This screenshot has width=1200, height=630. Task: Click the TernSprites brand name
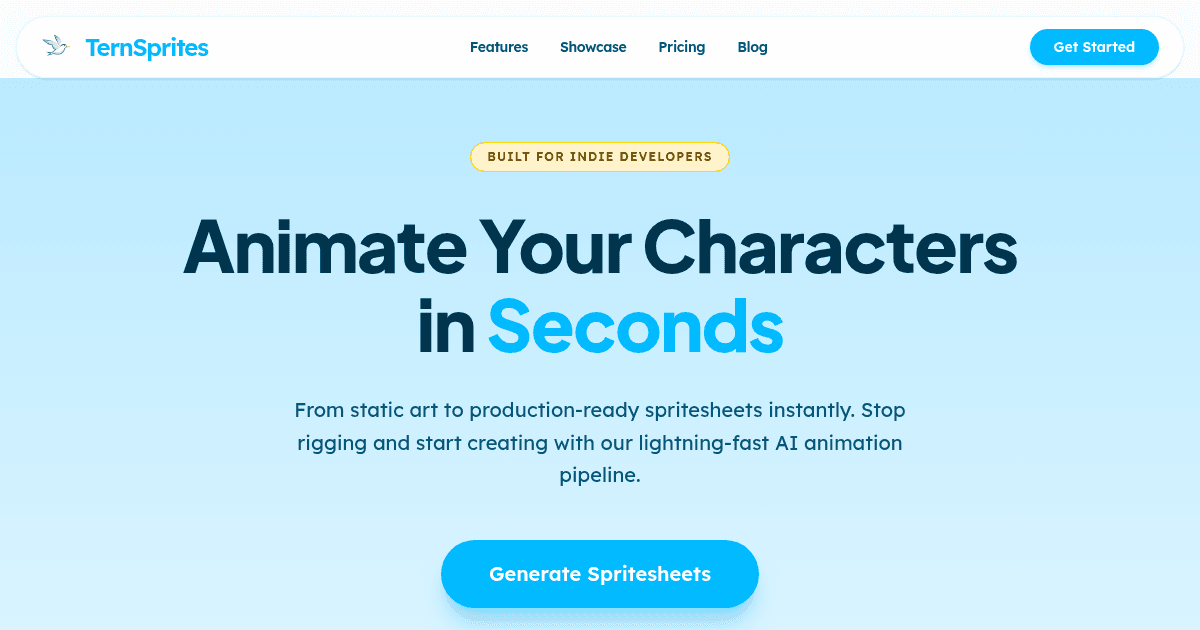point(147,47)
